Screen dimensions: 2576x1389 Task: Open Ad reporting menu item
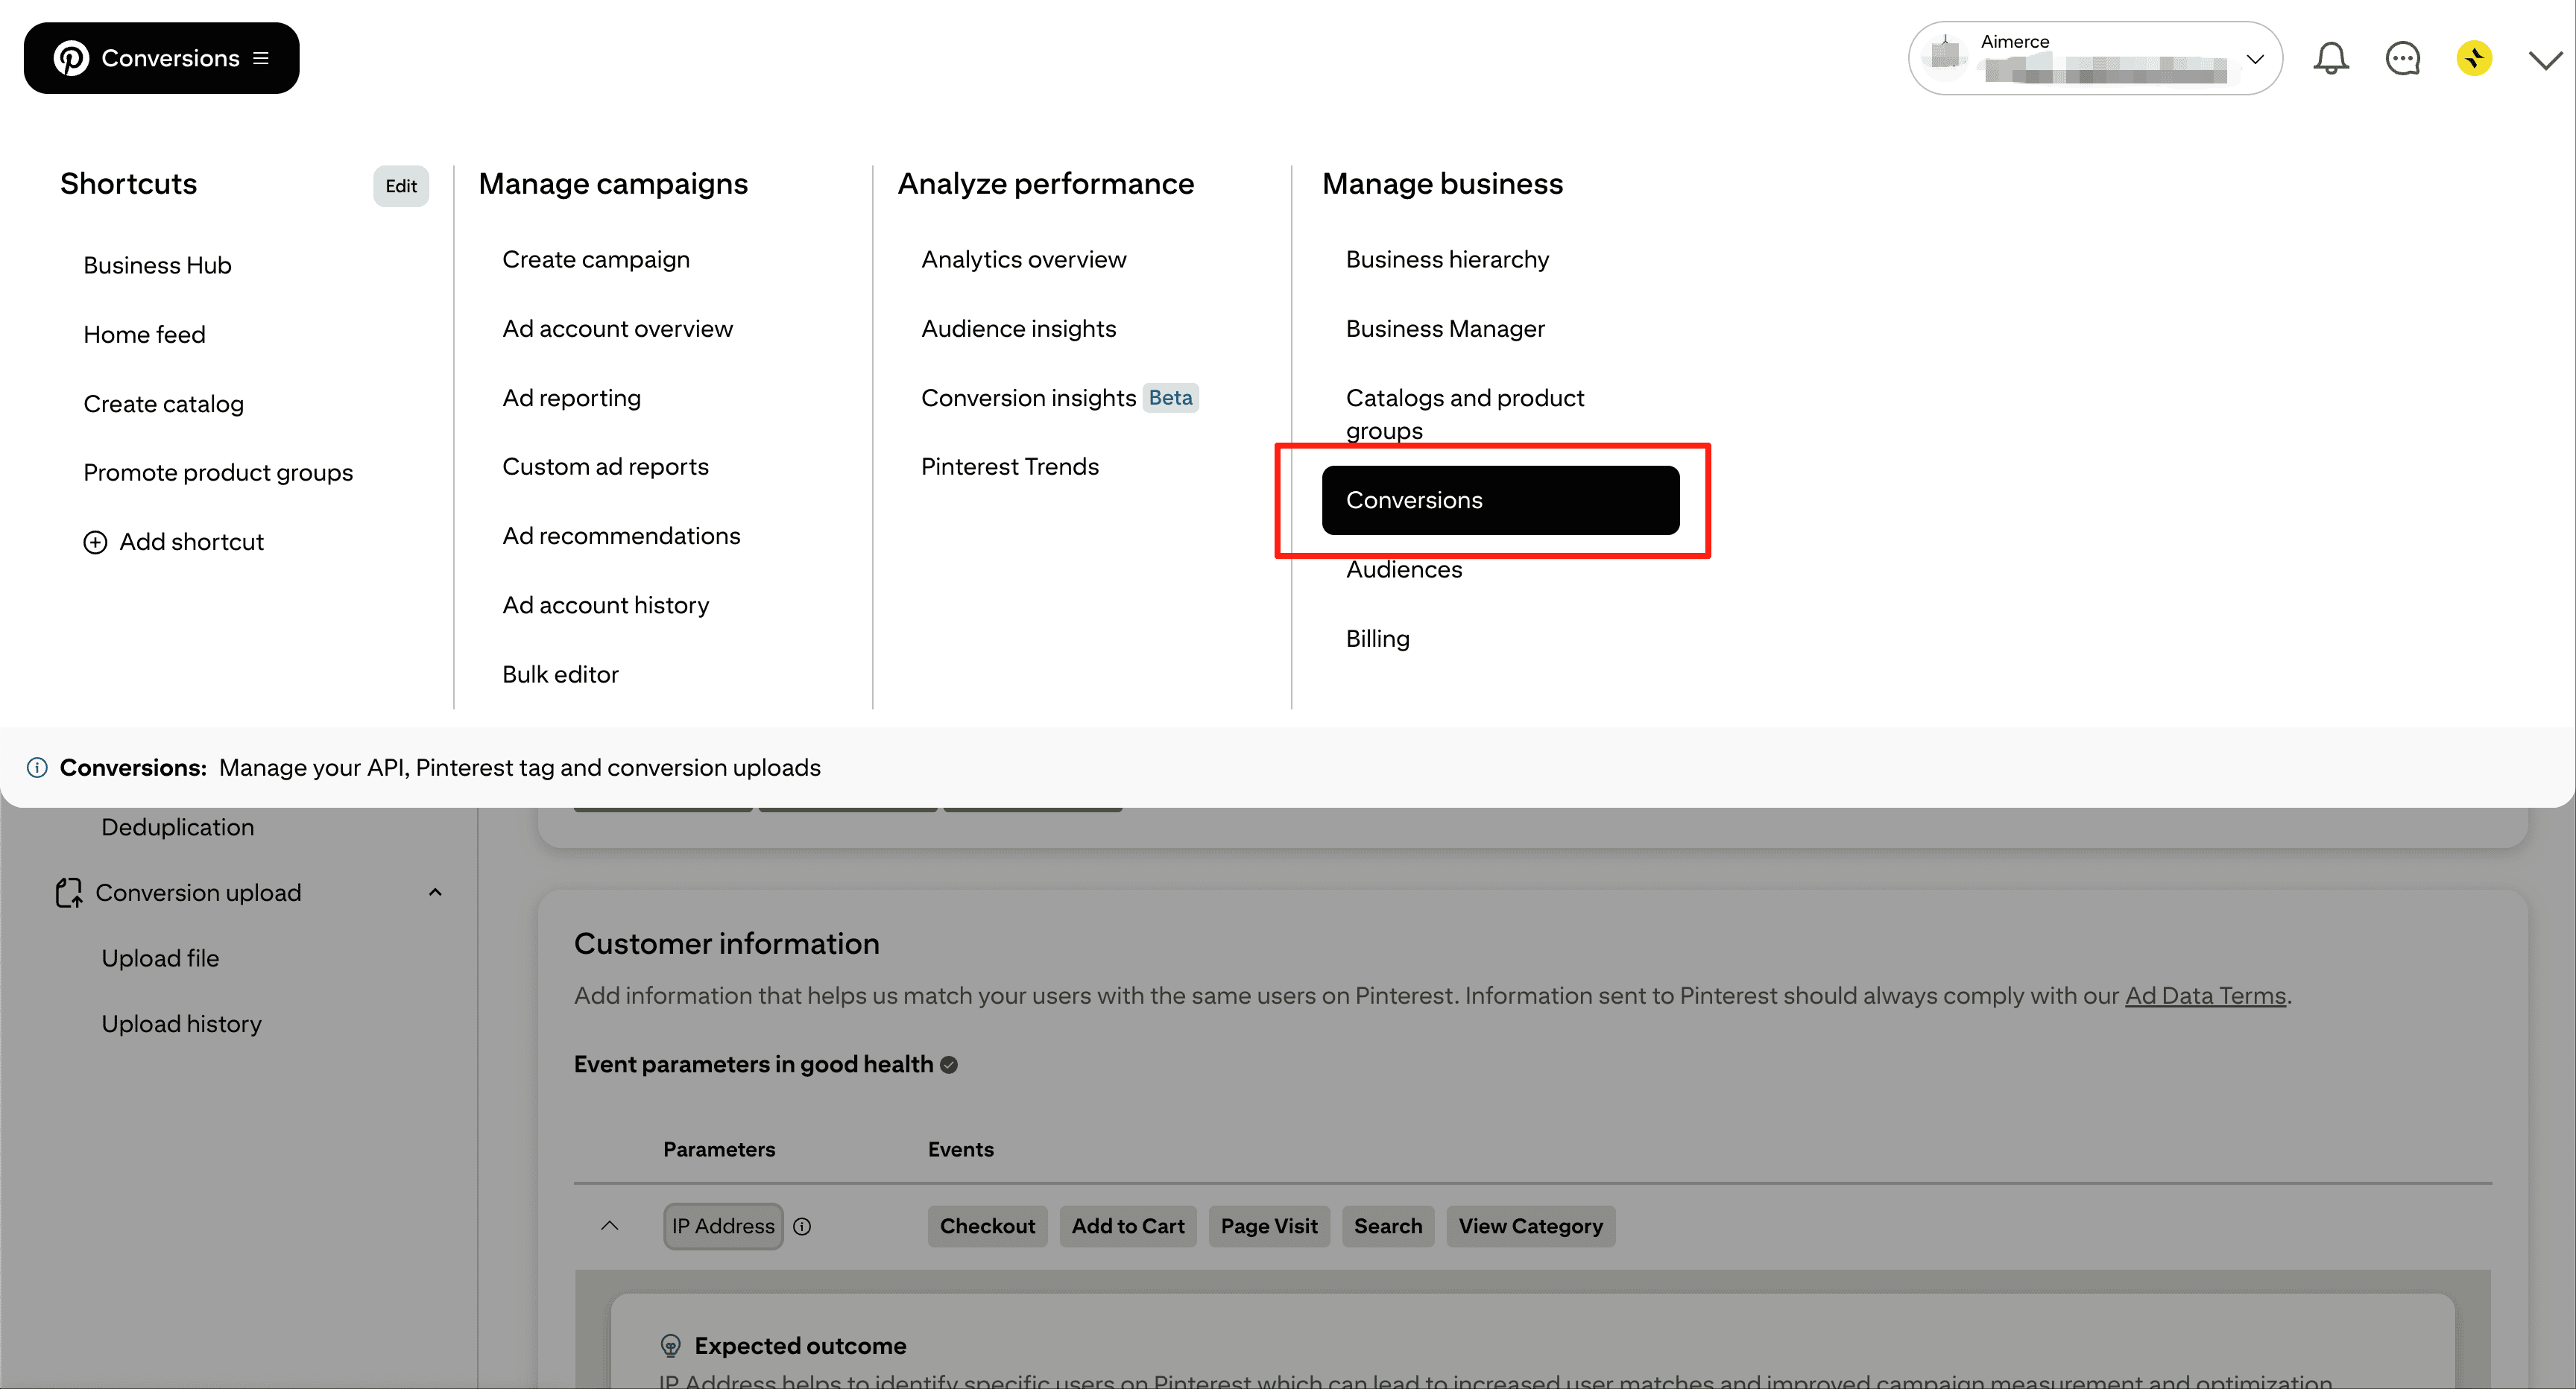pyautogui.click(x=571, y=398)
